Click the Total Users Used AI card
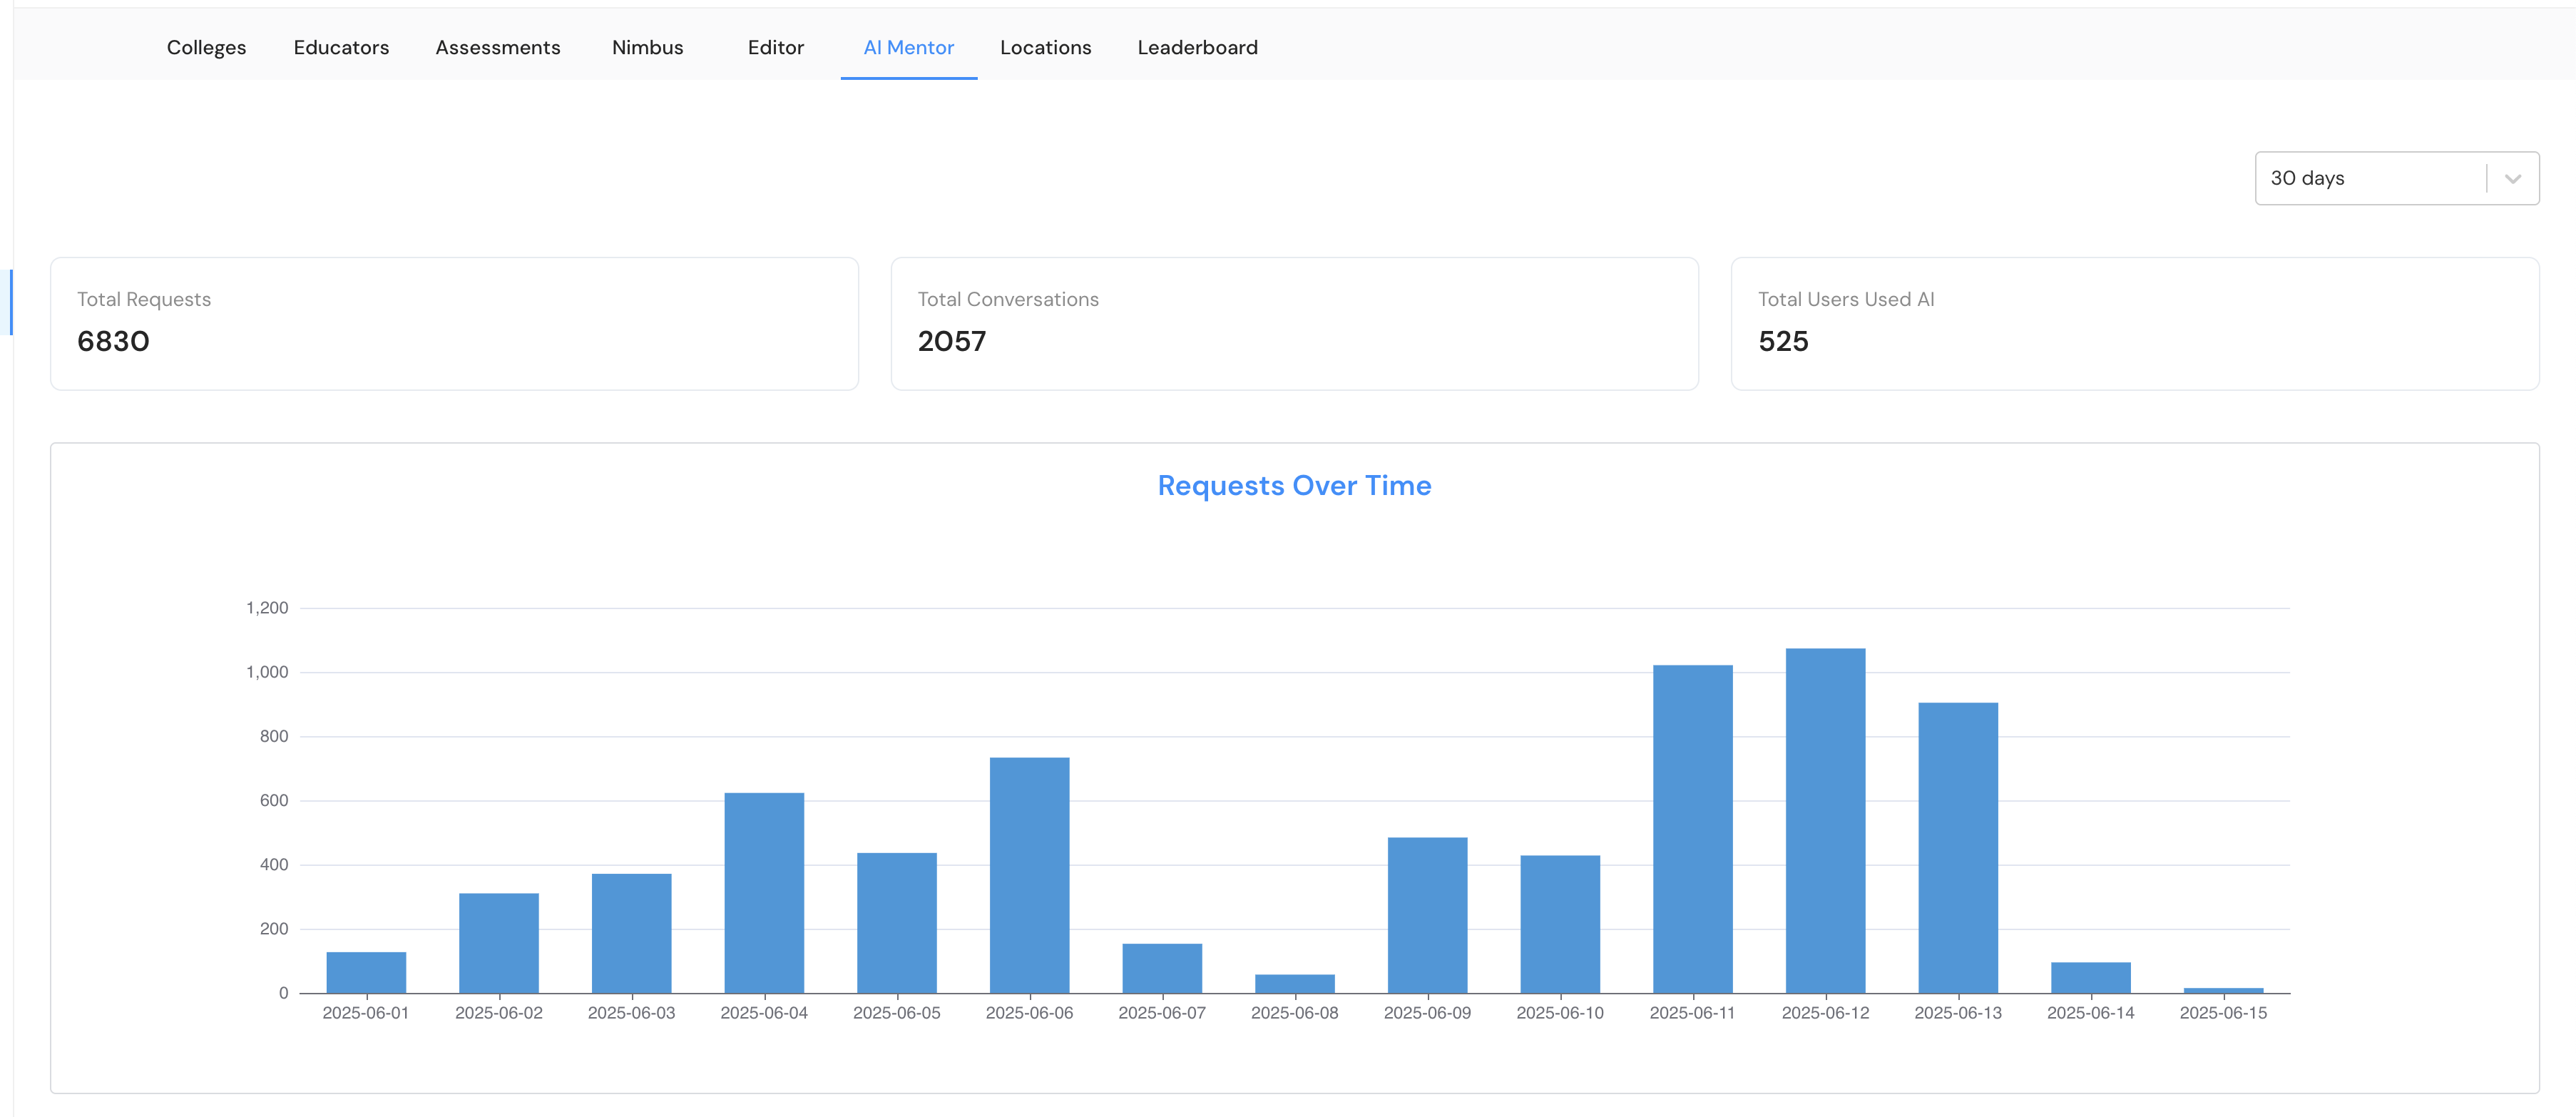2576x1117 pixels. coord(2134,323)
